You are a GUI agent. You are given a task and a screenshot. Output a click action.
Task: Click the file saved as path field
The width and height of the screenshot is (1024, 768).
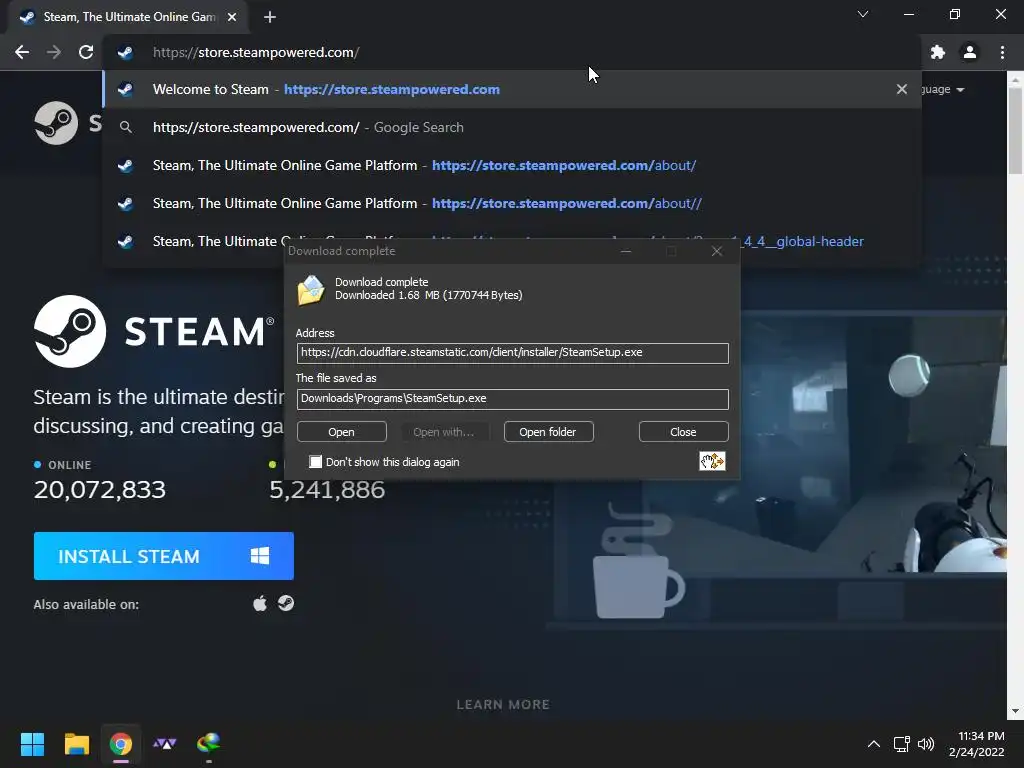tap(513, 399)
